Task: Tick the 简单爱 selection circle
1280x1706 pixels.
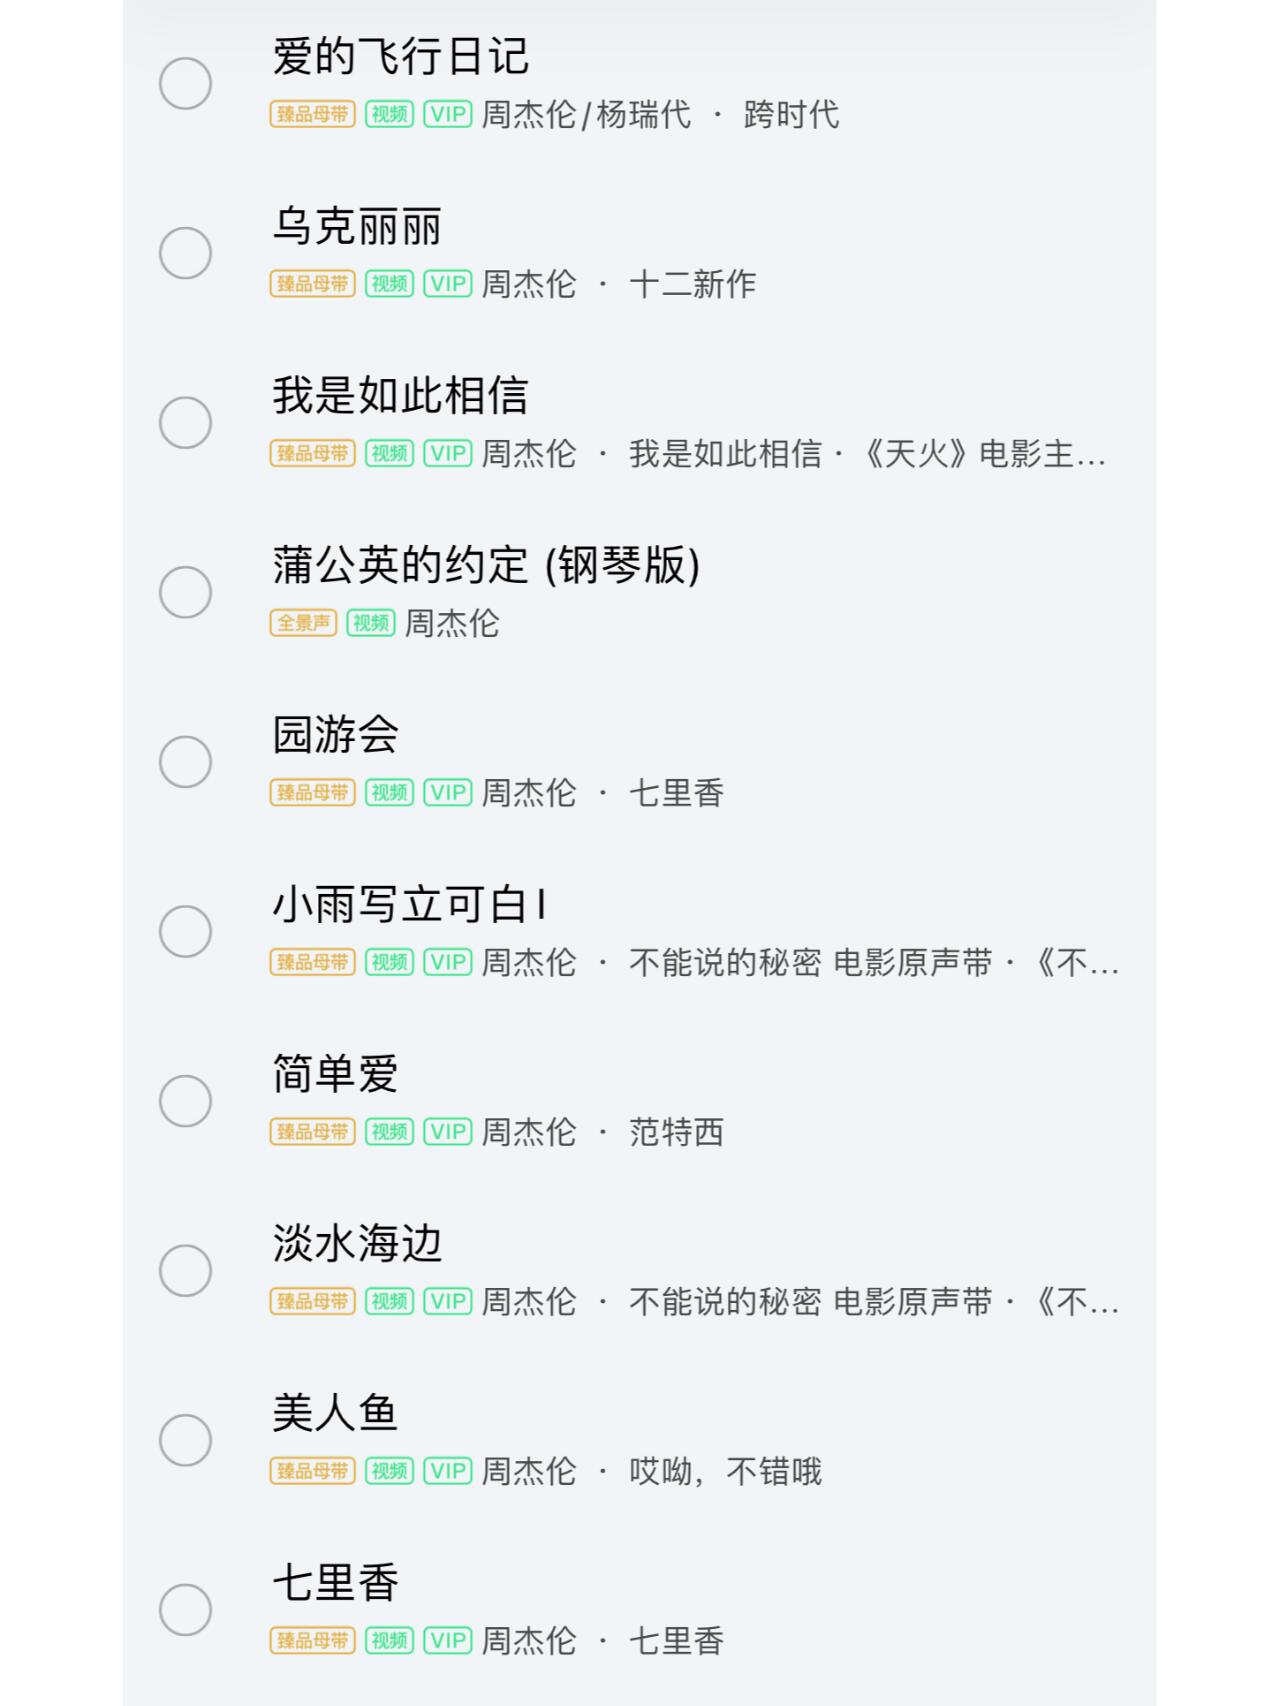Action: [185, 1101]
